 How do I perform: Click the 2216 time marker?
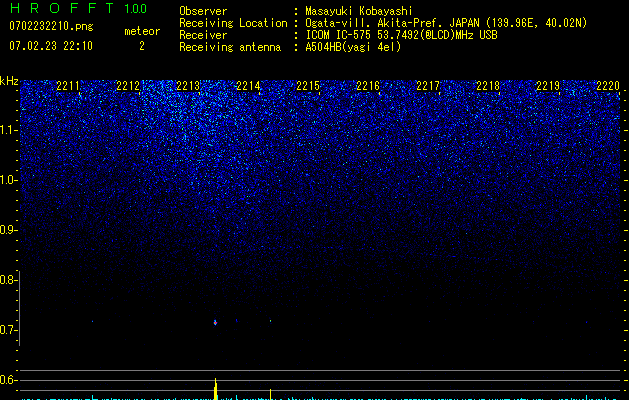click(368, 86)
